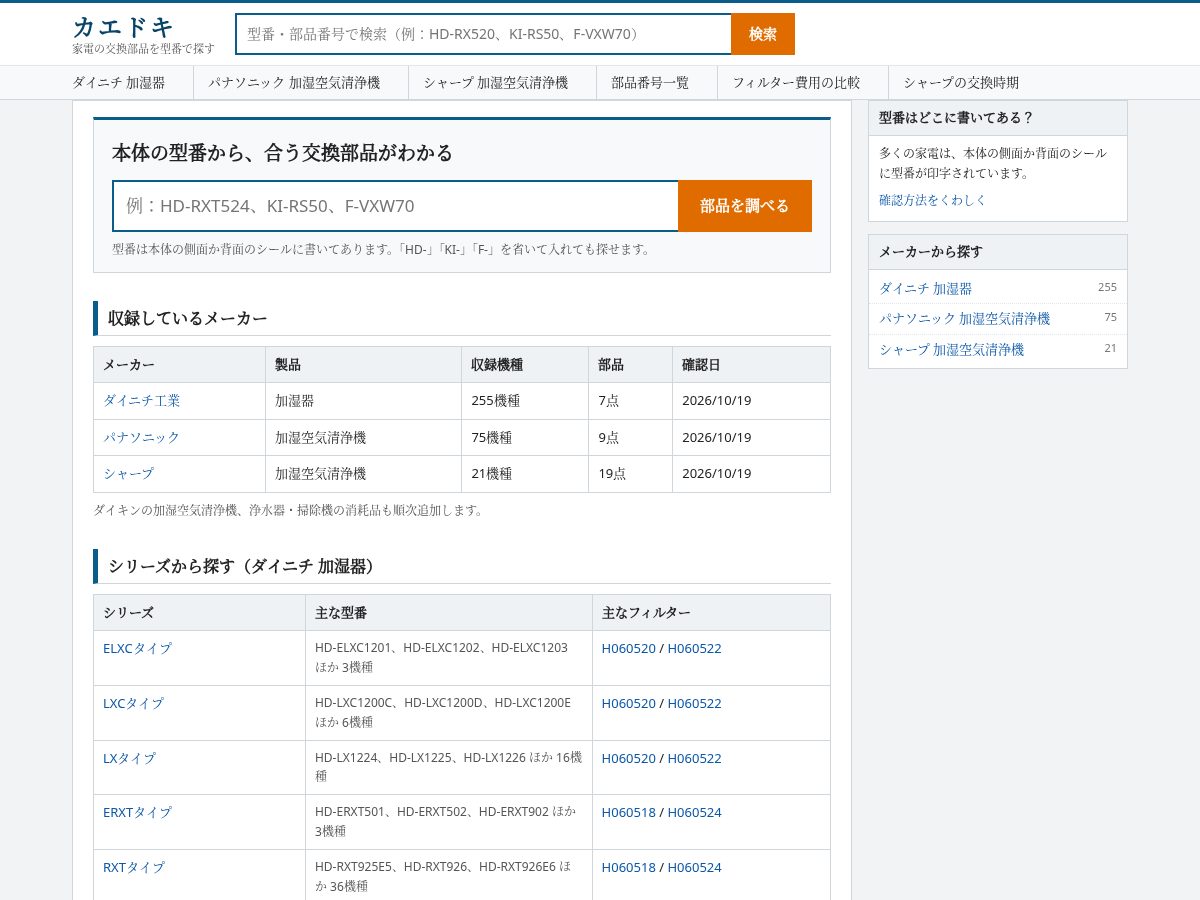1200x900 pixels.
Task: Click the sidebar count 255
Action: click(x=1107, y=287)
